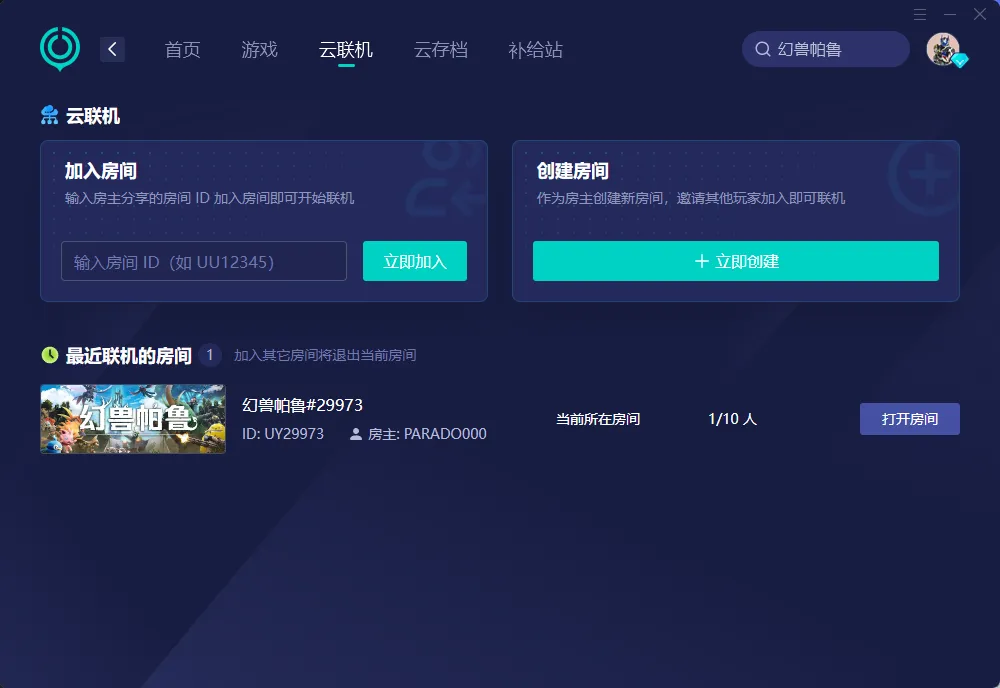Focus the 幻兽帕鲁 search box
The height and width of the screenshot is (688, 1000).
(825, 49)
